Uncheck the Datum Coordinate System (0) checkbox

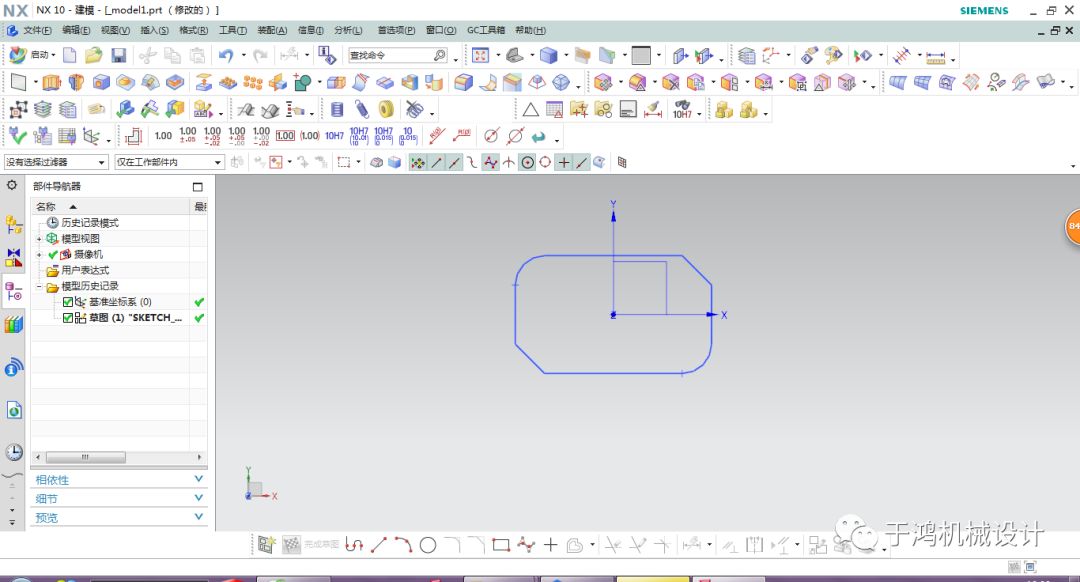click(x=68, y=302)
